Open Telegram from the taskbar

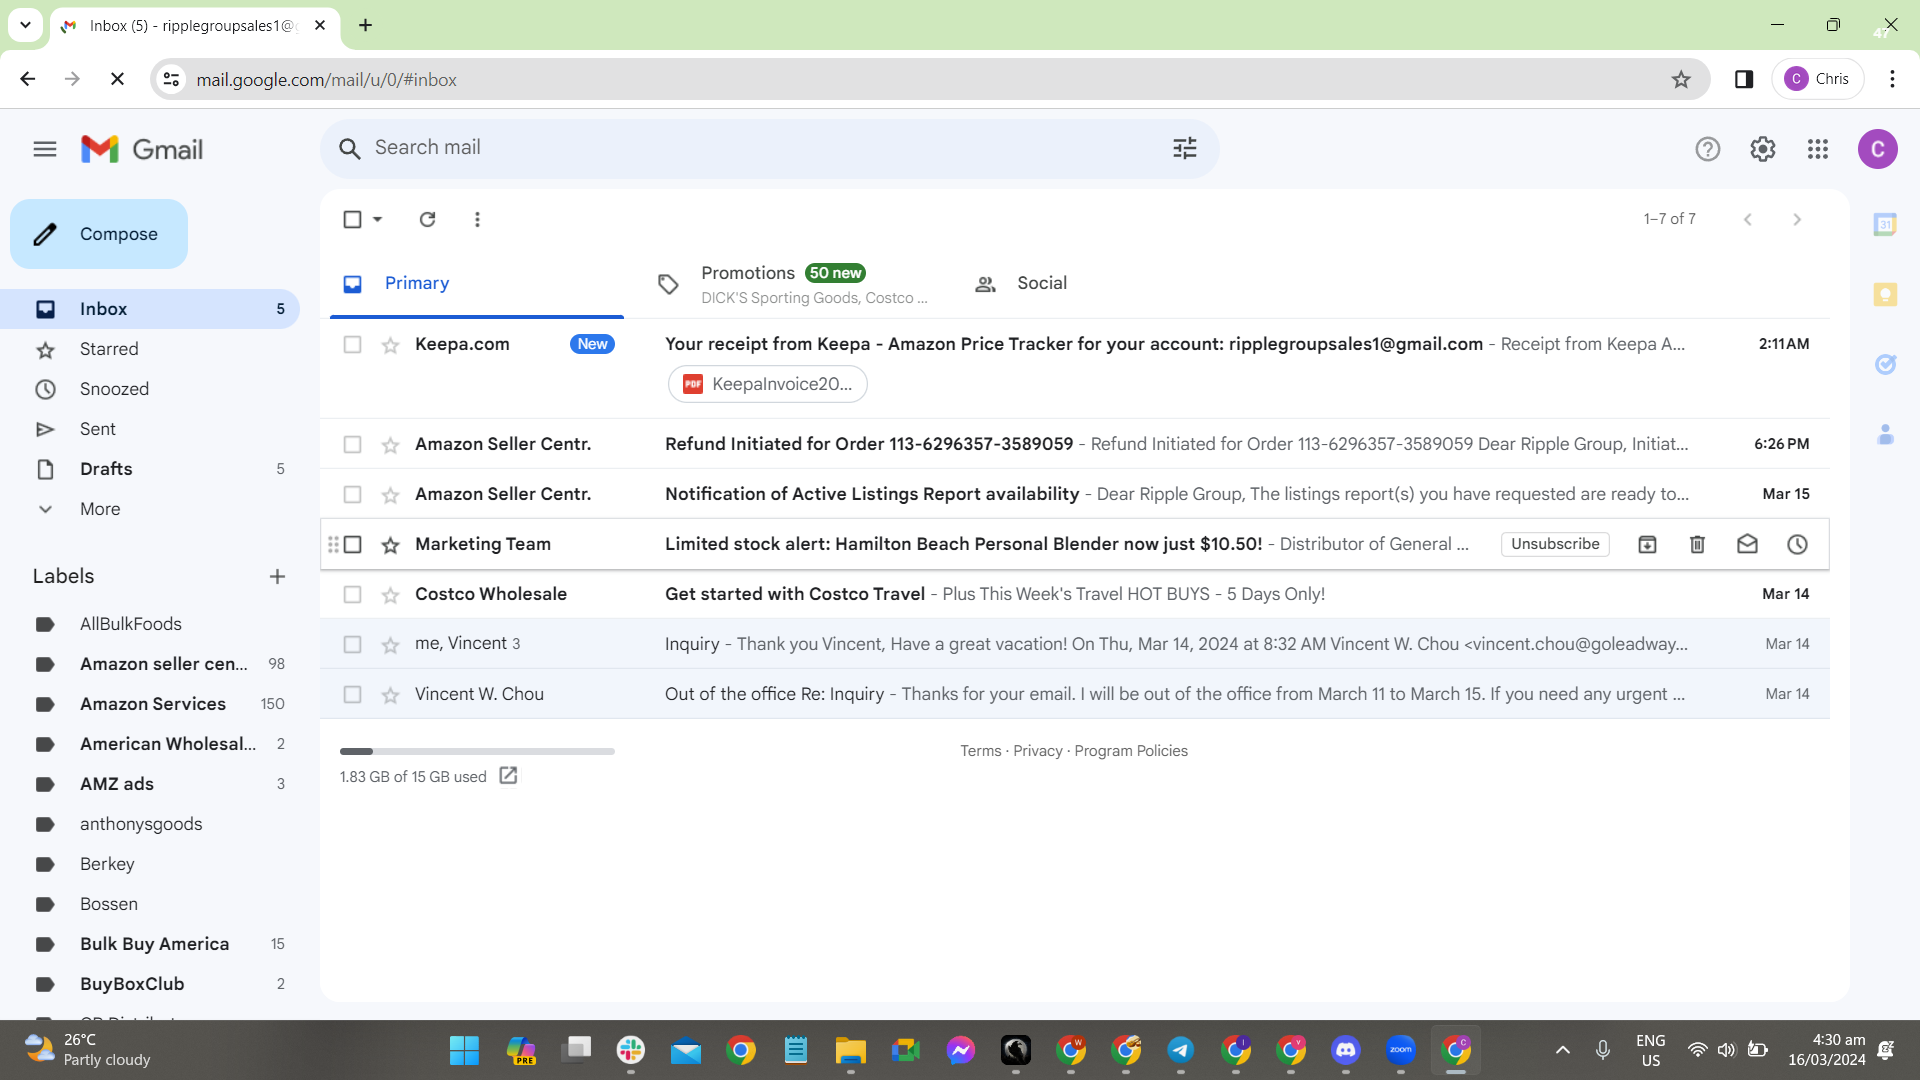pyautogui.click(x=1181, y=1050)
